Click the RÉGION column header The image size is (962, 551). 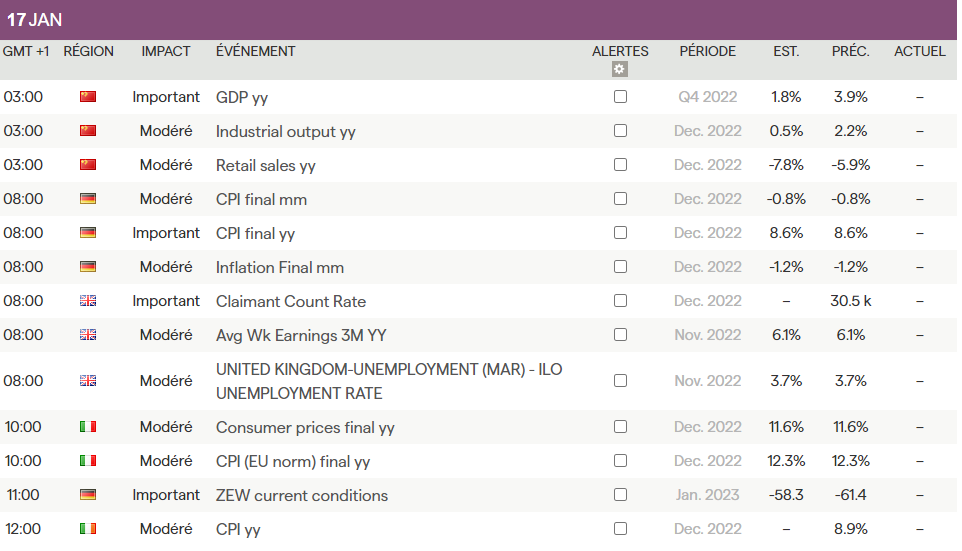tap(89, 51)
